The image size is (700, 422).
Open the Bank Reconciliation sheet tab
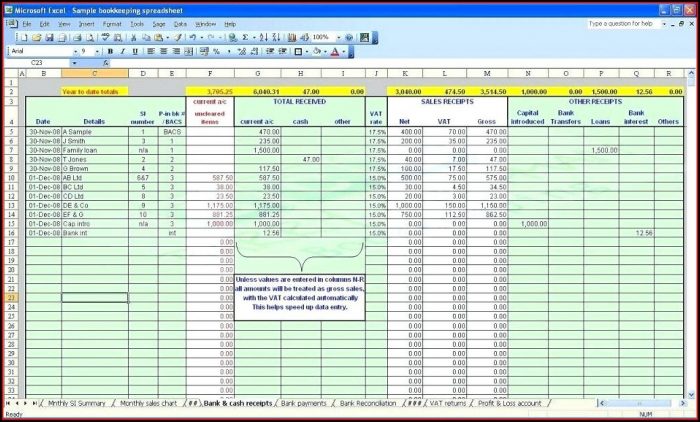(368, 403)
